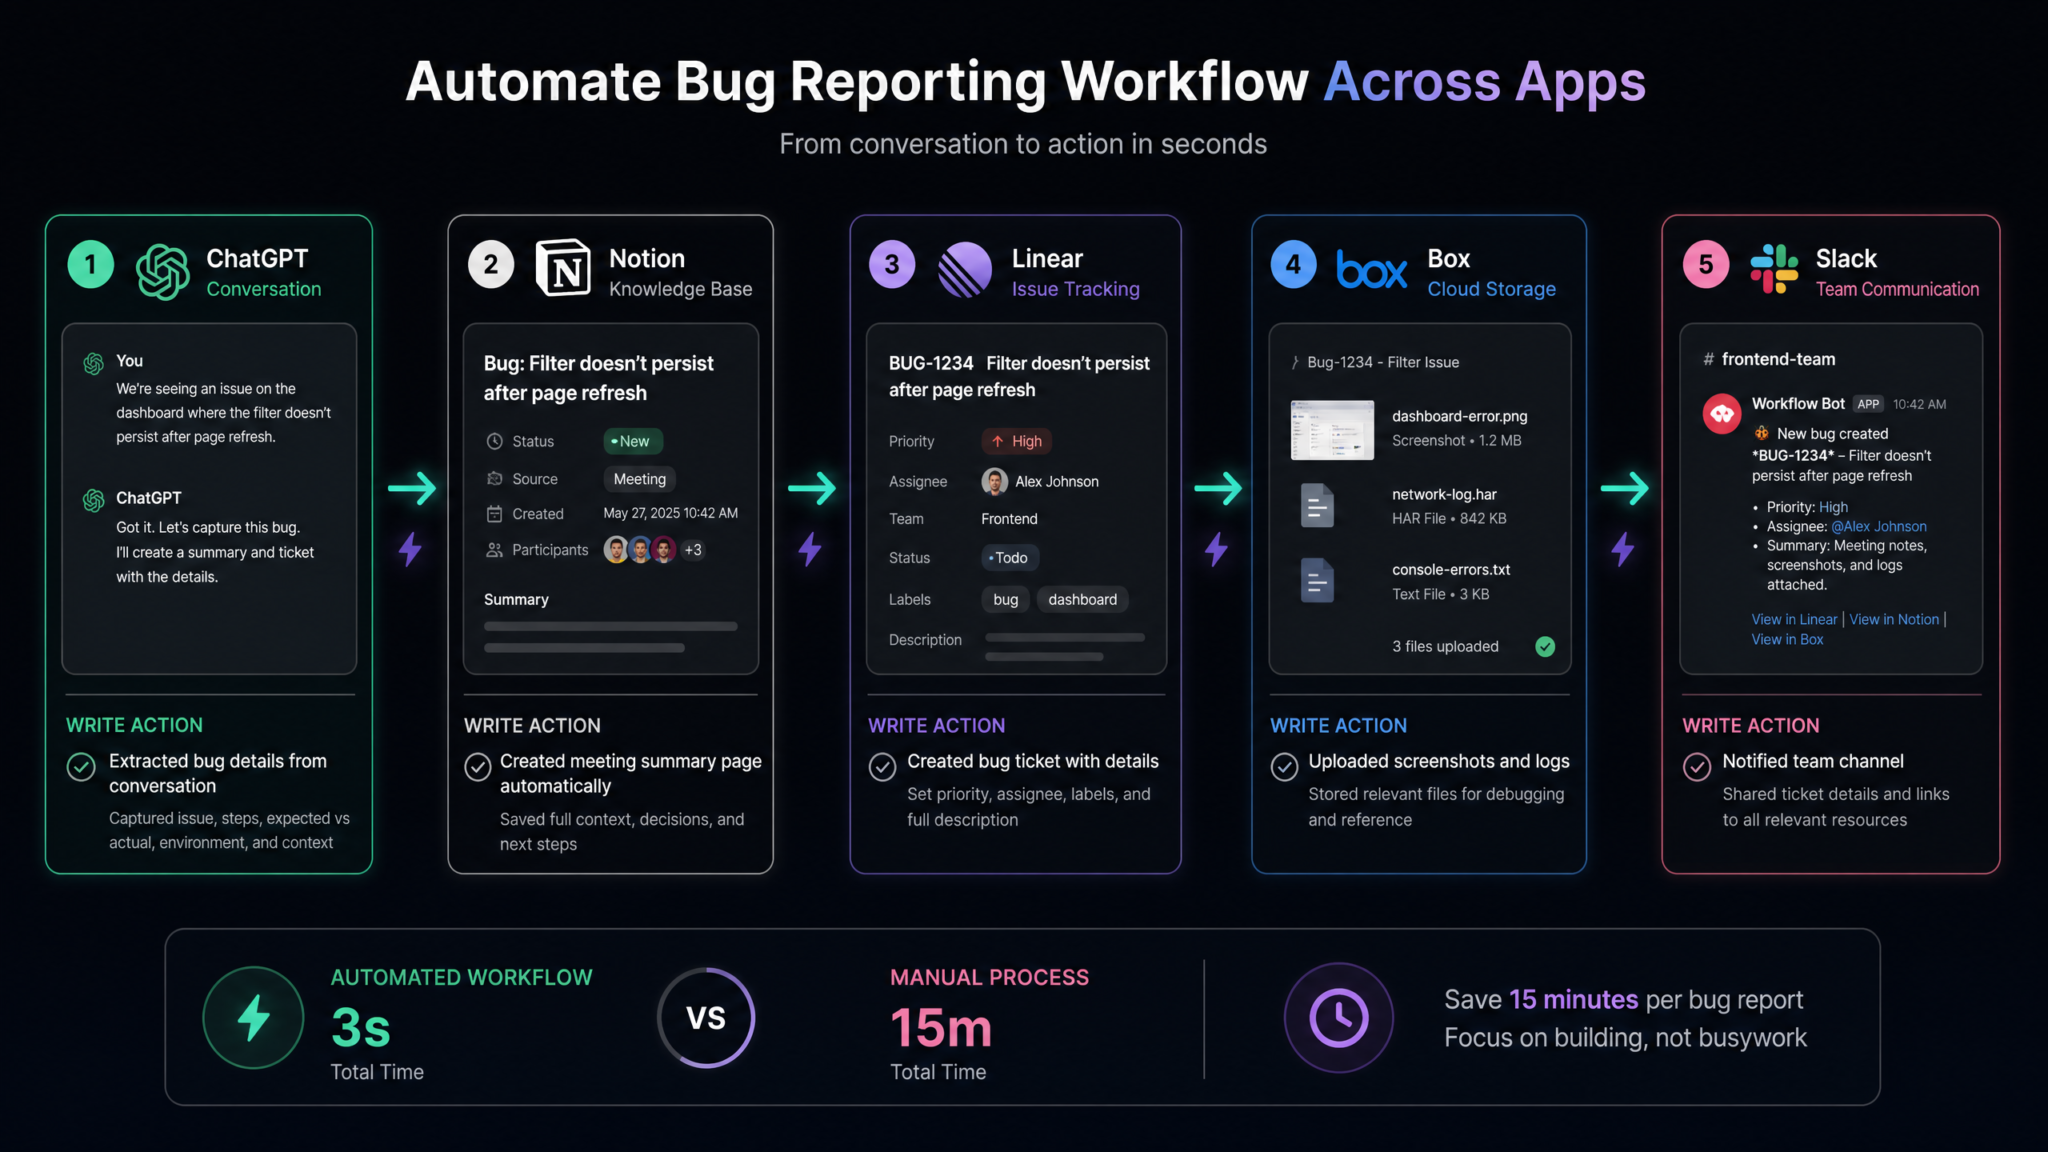Open the Todo status badge in Linear
The height and width of the screenshot is (1152, 2048).
click(x=1010, y=558)
